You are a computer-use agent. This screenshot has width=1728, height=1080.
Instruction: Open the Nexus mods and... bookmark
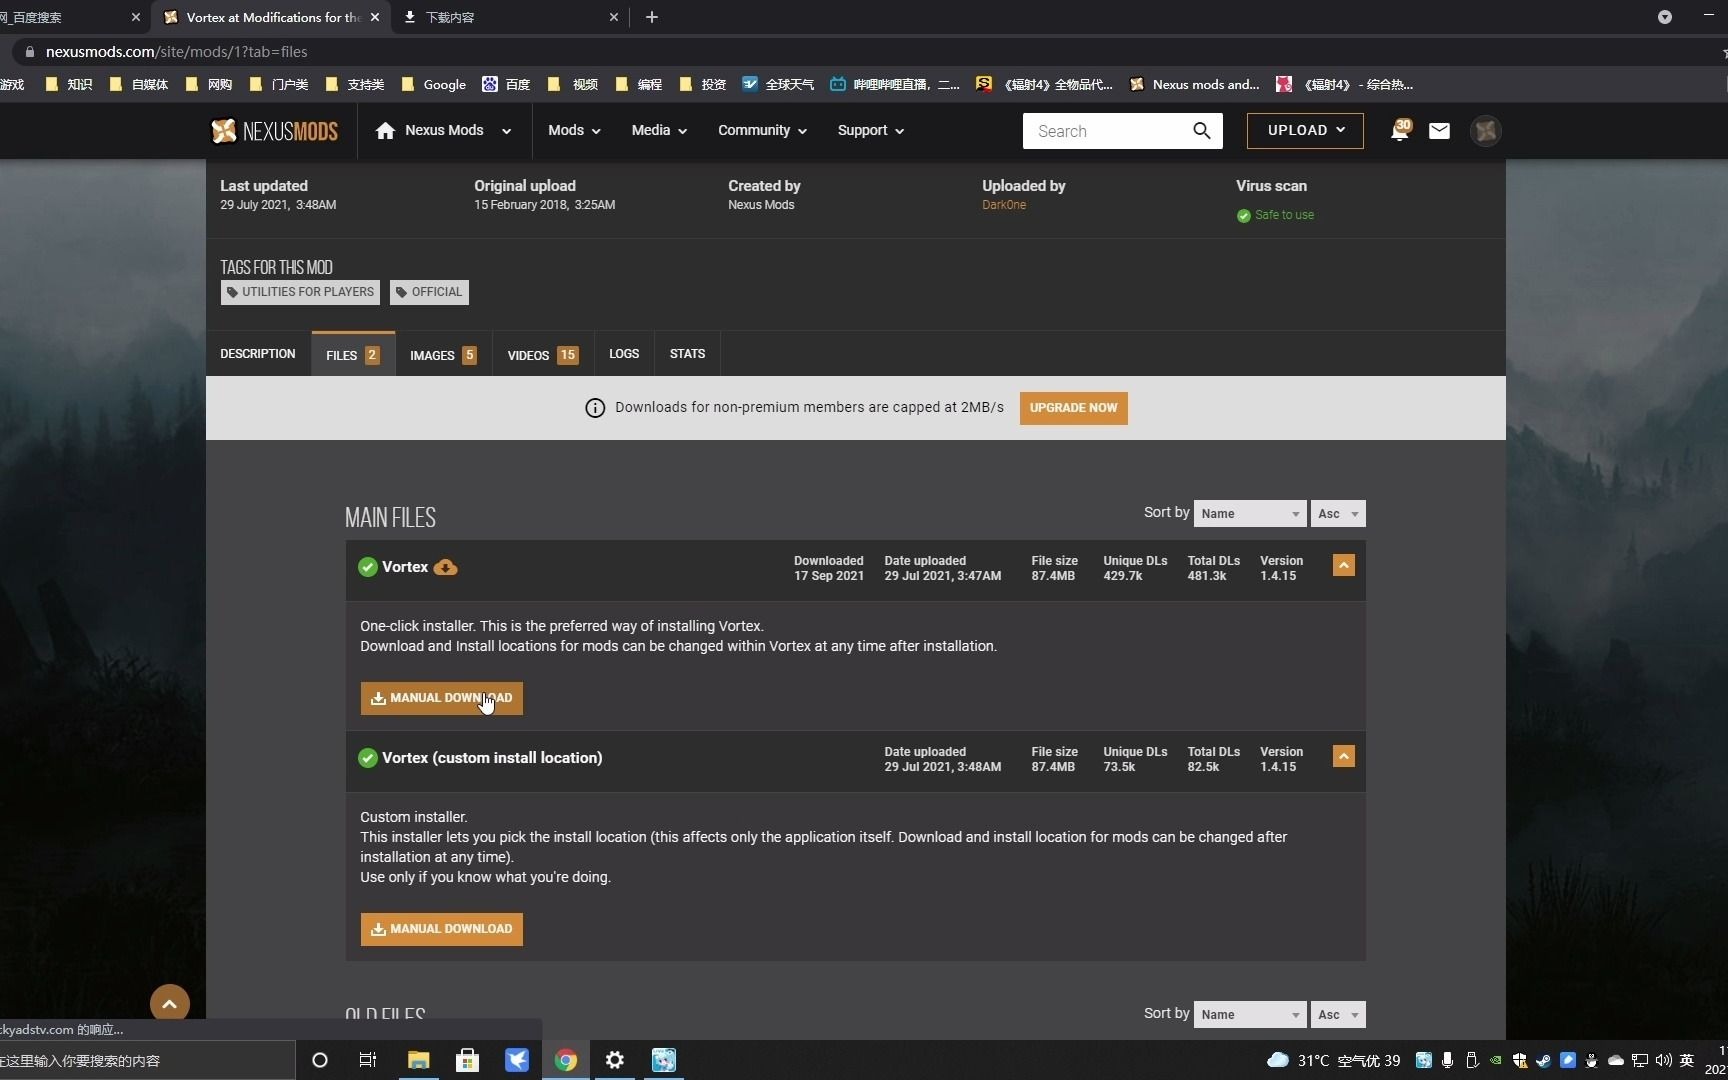[1195, 85]
